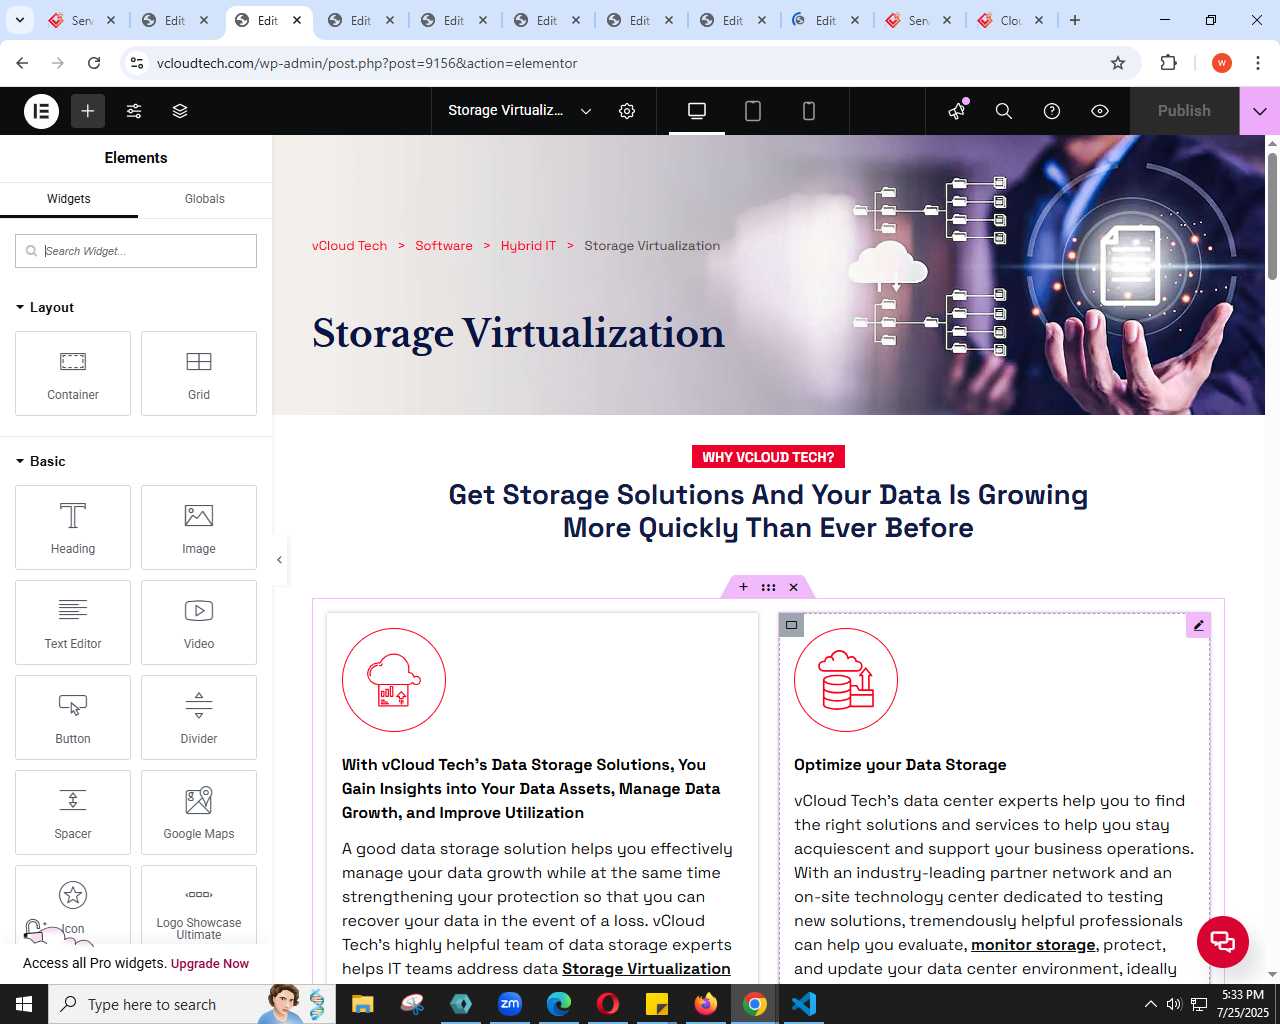
Task: Click the Storage Virtualization inline link
Action: click(646, 969)
